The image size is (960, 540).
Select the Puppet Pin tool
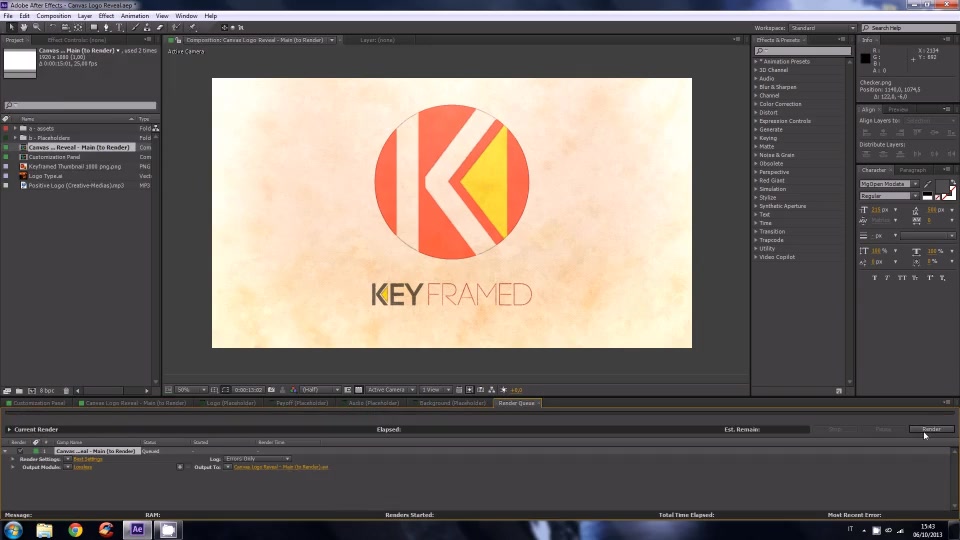(x=192, y=28)
